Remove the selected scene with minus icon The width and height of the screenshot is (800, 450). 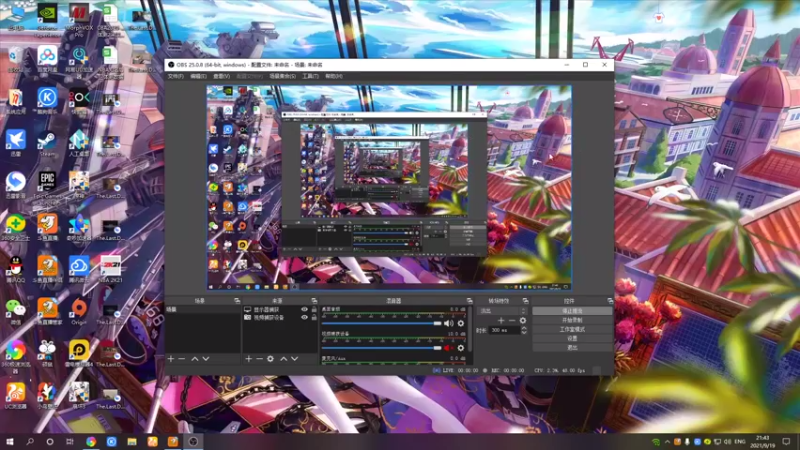pyautogui.click(x=182, y=359)
